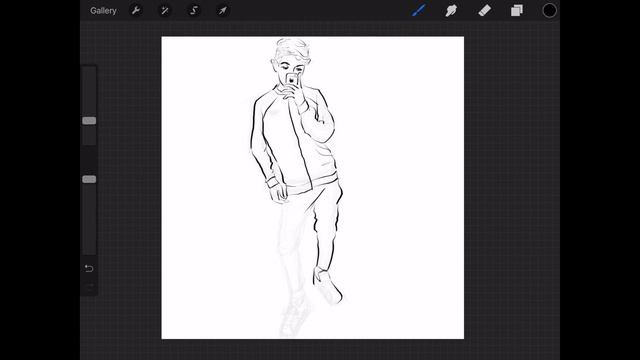Undo the last stroke with arrow
This screenshot has width=640, height=360.
[89, 268]
